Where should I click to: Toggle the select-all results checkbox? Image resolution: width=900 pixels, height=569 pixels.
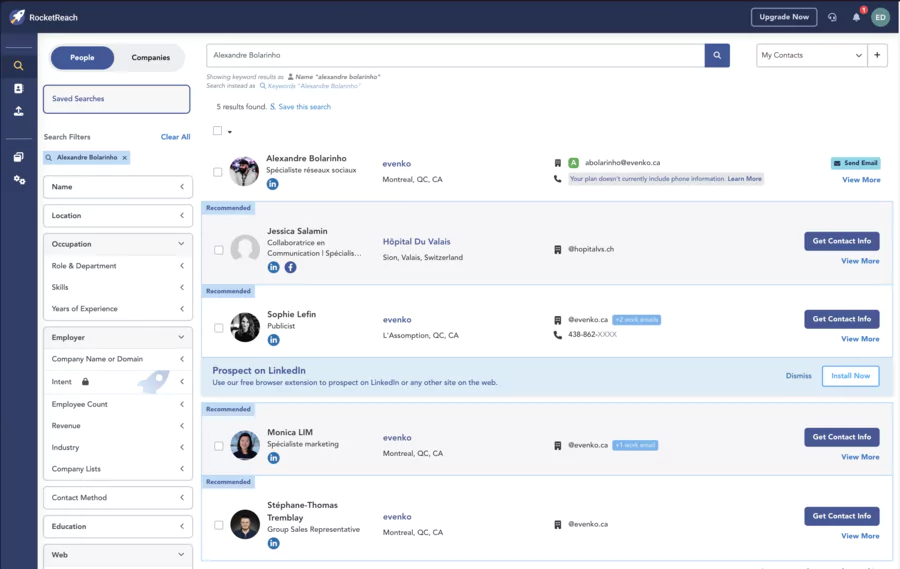[218, 131]
